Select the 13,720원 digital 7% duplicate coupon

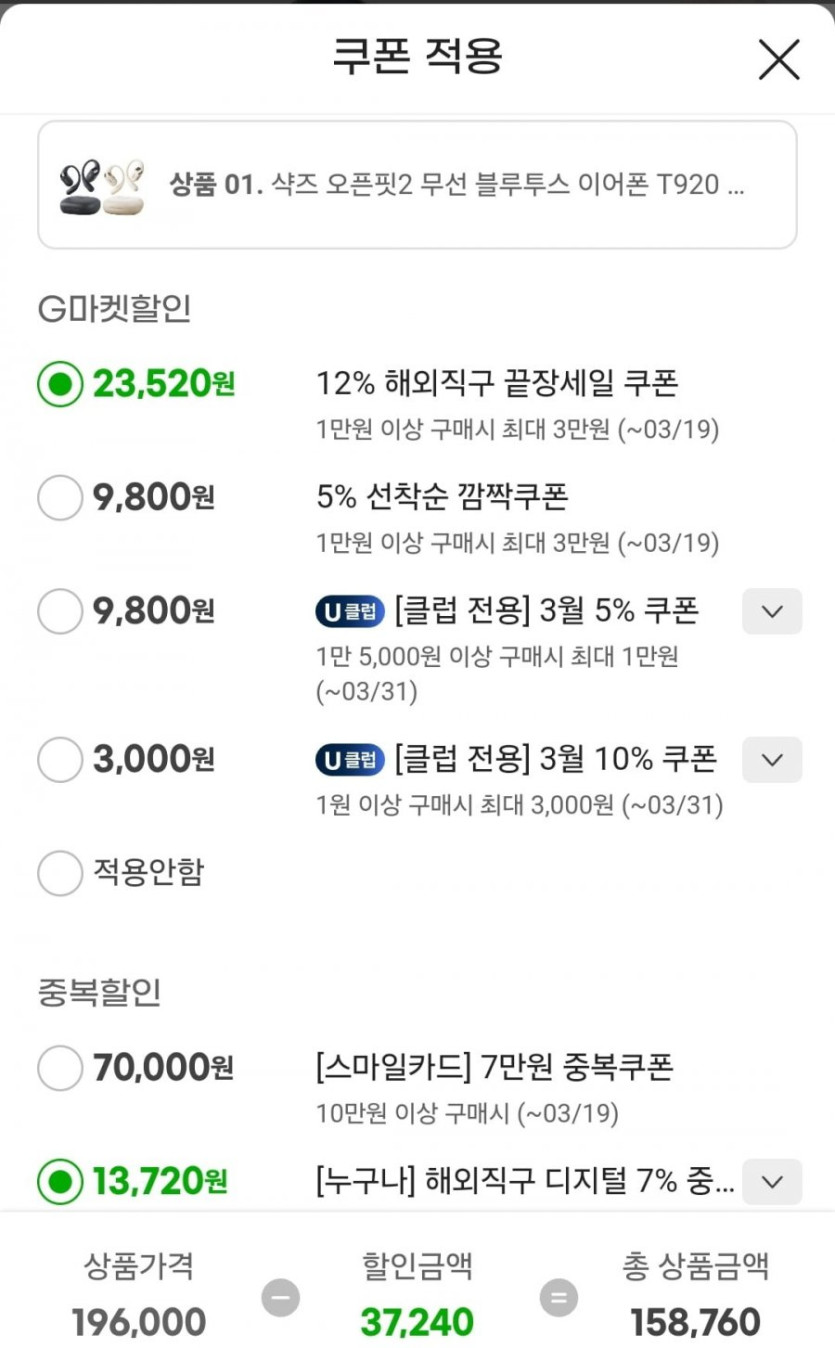[60, 1182]
